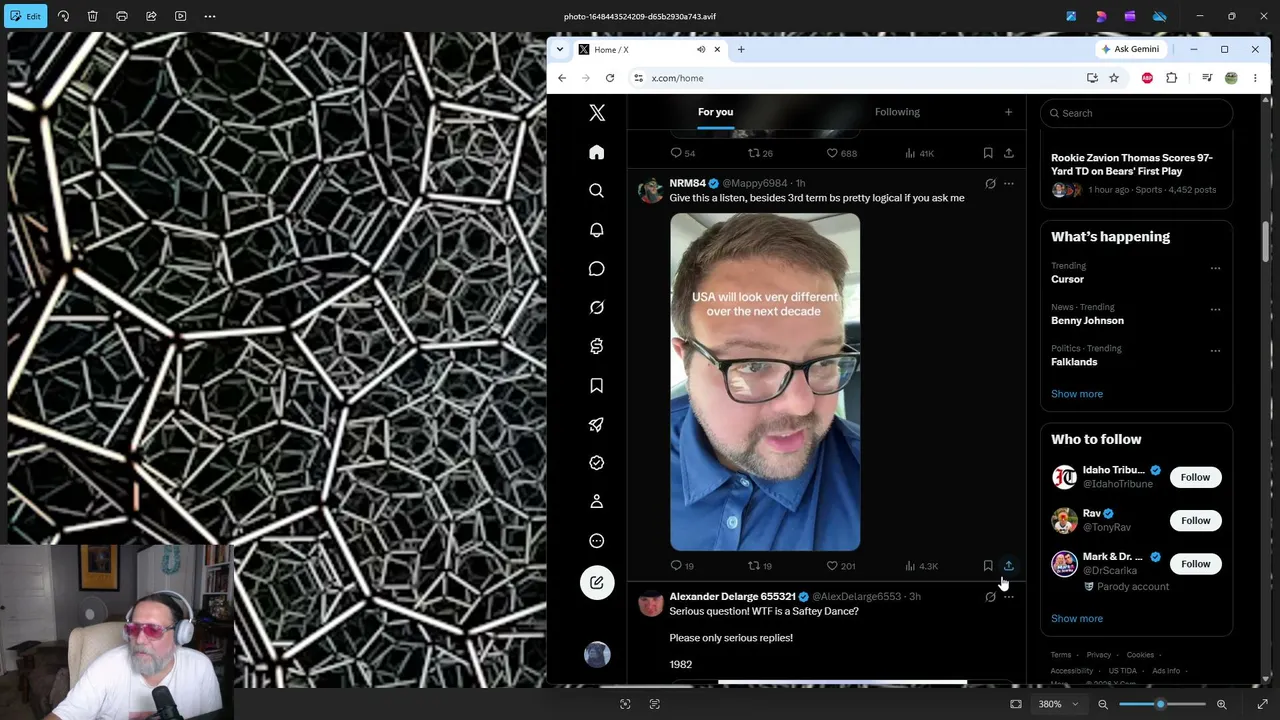Zoom out the photo with minus magnifier
This screenshot has width=1280, height=720.
pyautogui.click(x=1103, y=704)
